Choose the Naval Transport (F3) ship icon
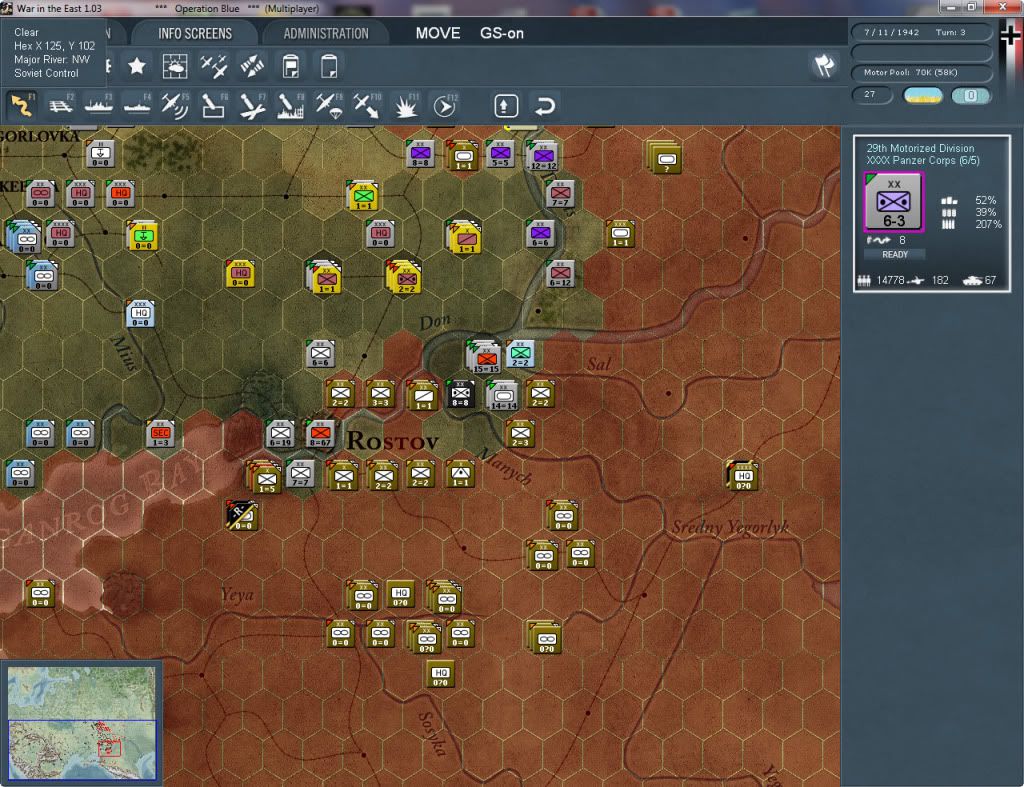This screenshot has width=1024, height=787. 99,105
